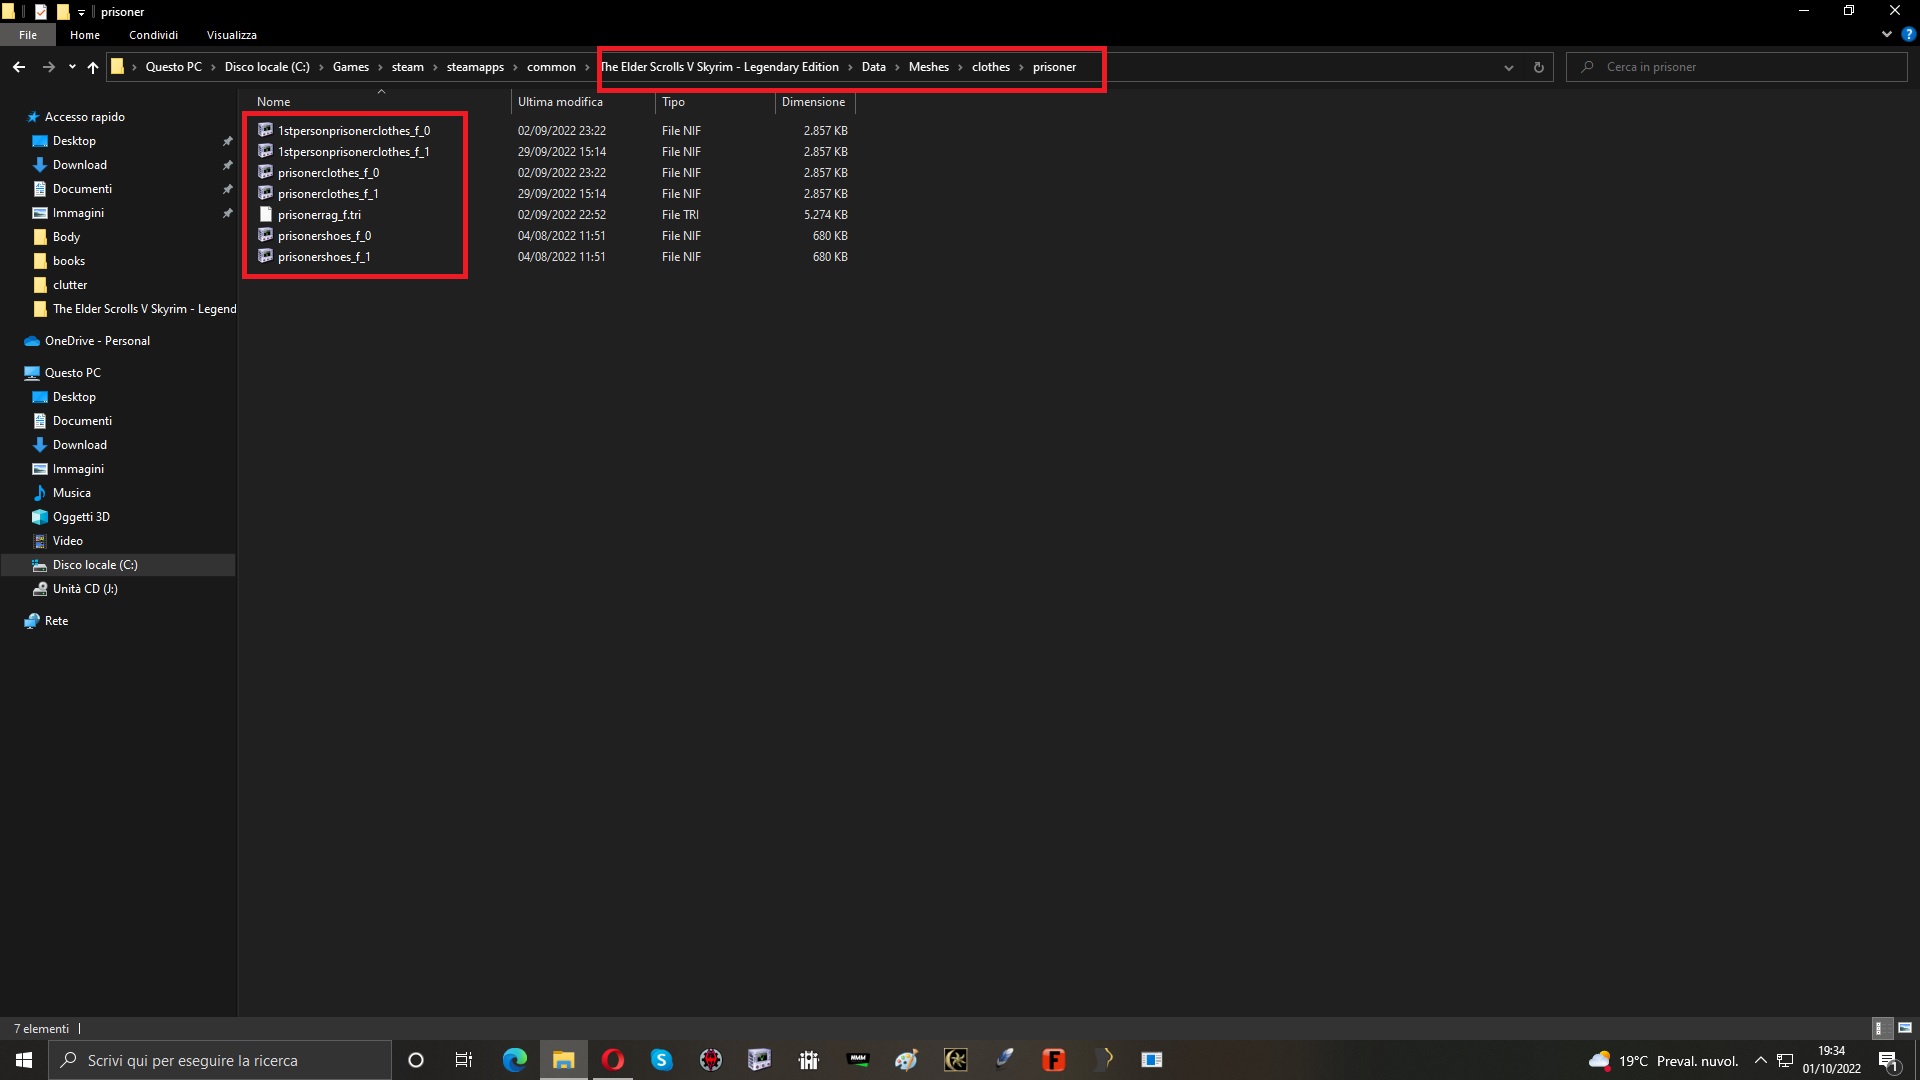1920x1080 pixels.
Task: Select file prisonershoes_f_0
Action: click(x=324, y=236)
